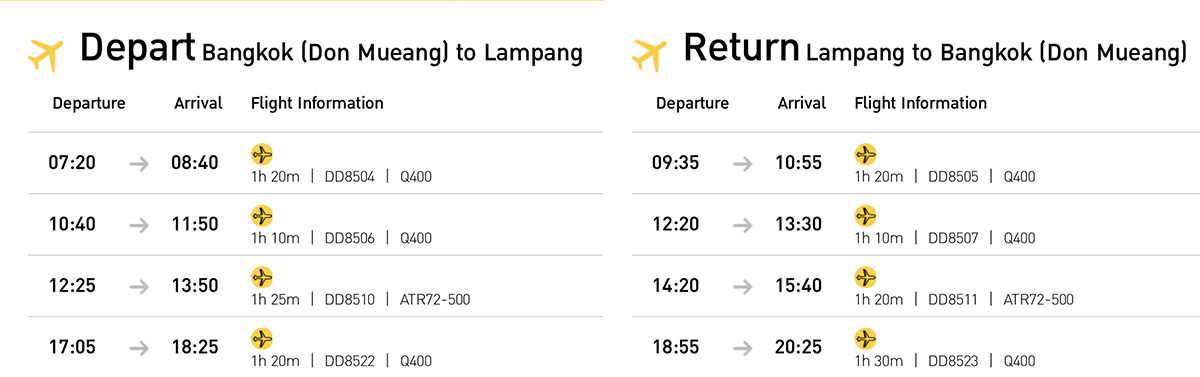
Task: Click flight number DD8511
Action: click(x=953, y=300)
